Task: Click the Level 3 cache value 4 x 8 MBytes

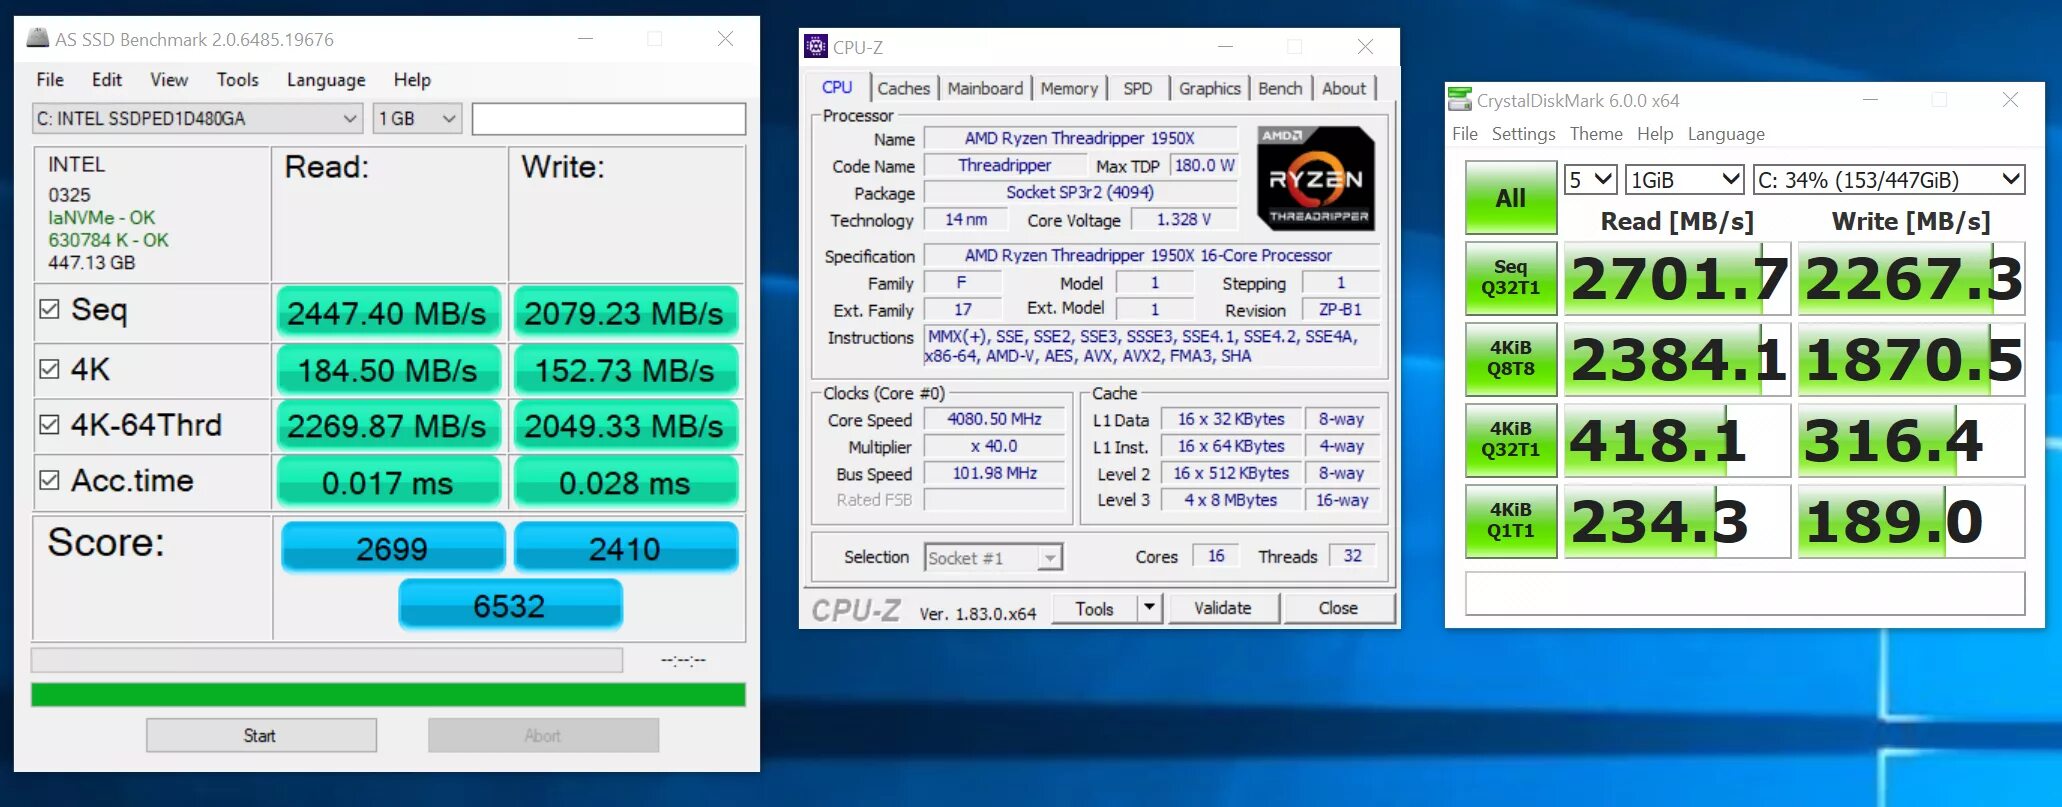Action: [x=1231, y=499]
